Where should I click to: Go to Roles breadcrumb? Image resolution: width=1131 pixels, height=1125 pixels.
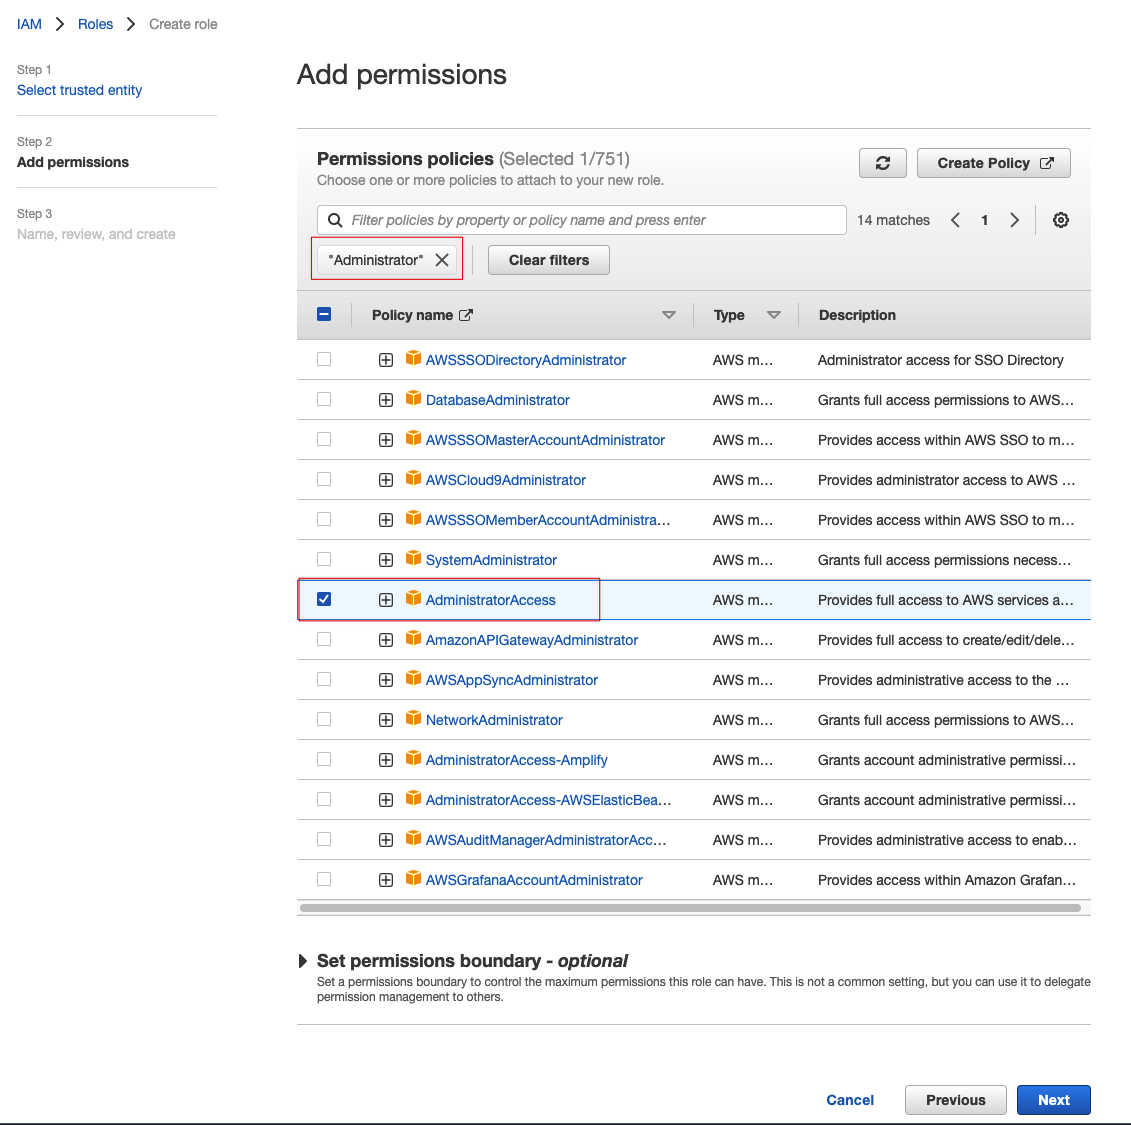pos(95,24)
